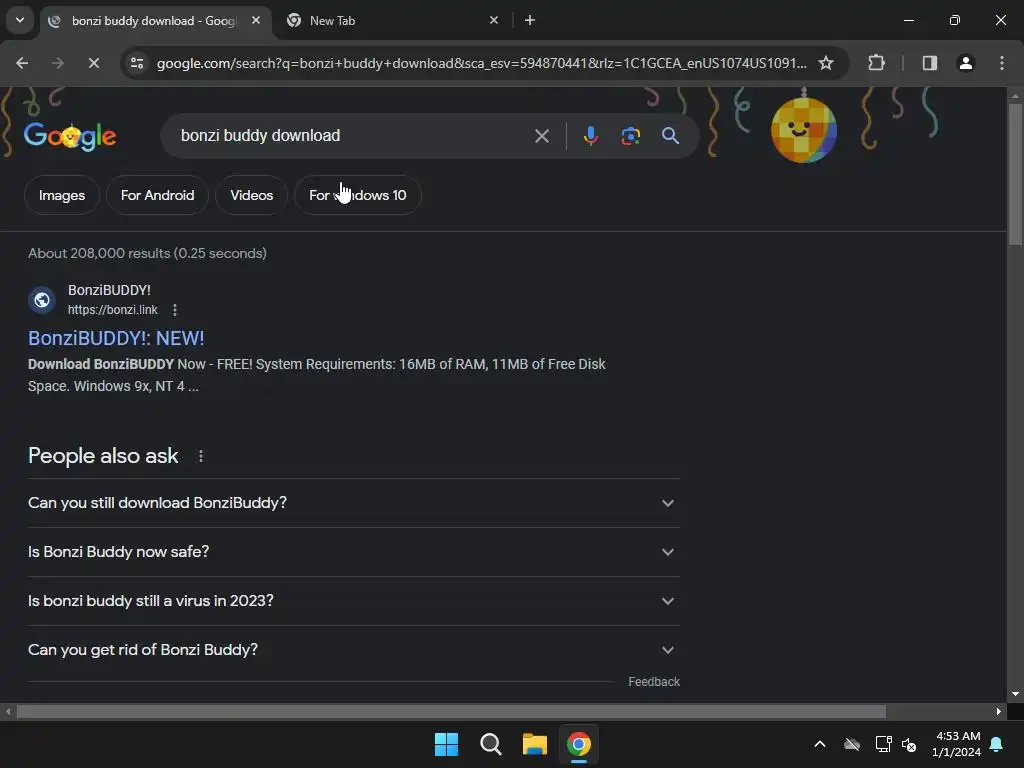Viewport: 1024px width, 768px height.
Task: Open People also ask more options
Action: pyautogui.click(x=200, y=456)
